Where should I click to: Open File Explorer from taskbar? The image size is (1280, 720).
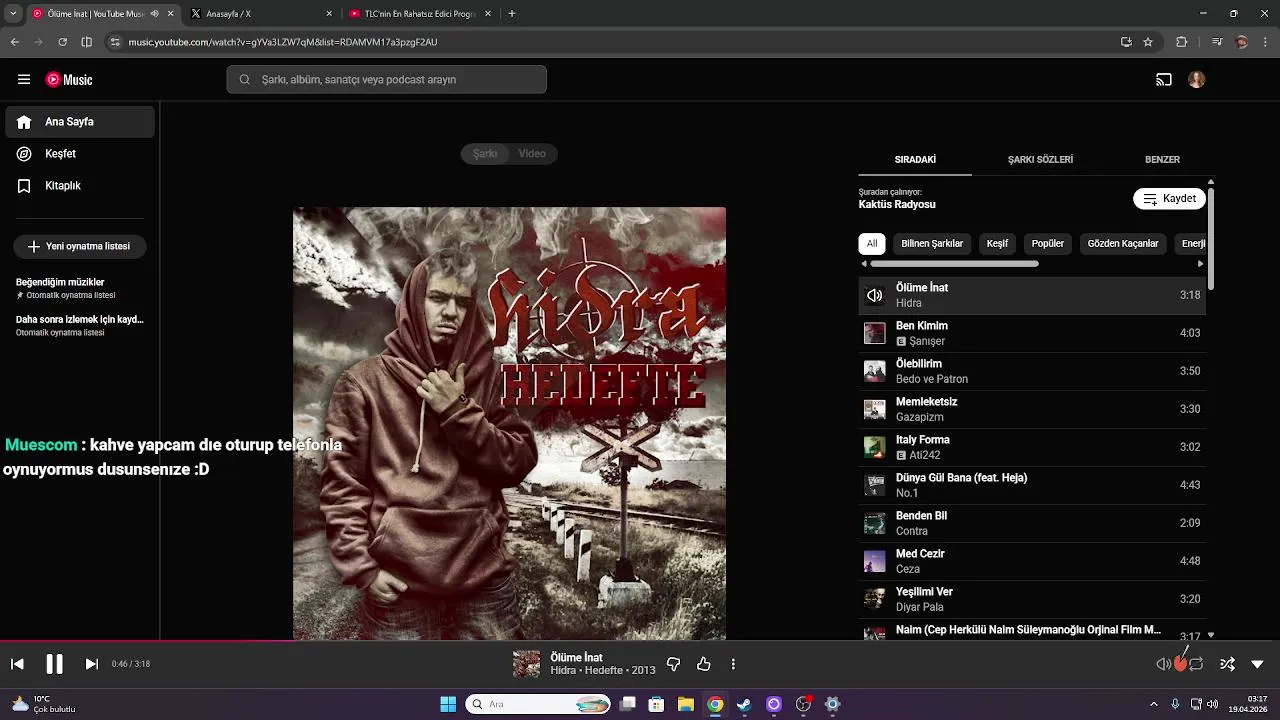pos(685,704)
